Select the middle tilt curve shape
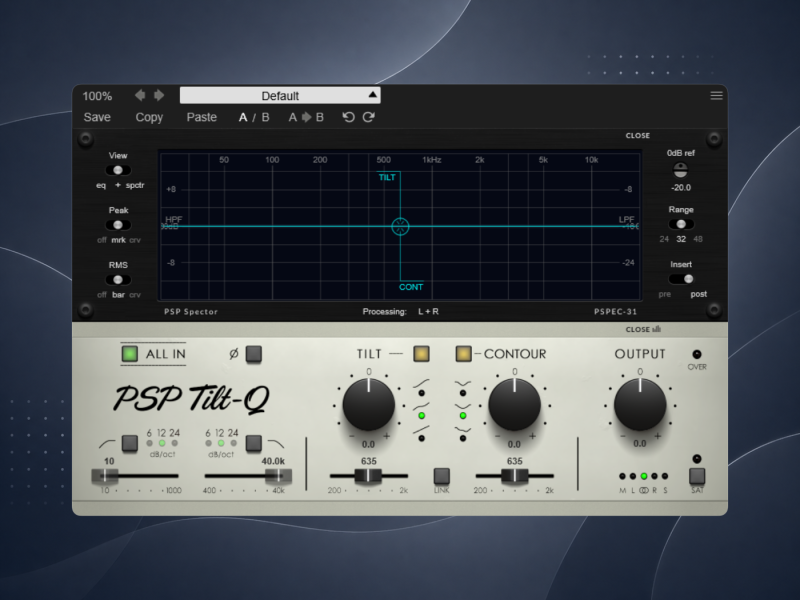Screen dimensions: 800x600 coord(421,416)
